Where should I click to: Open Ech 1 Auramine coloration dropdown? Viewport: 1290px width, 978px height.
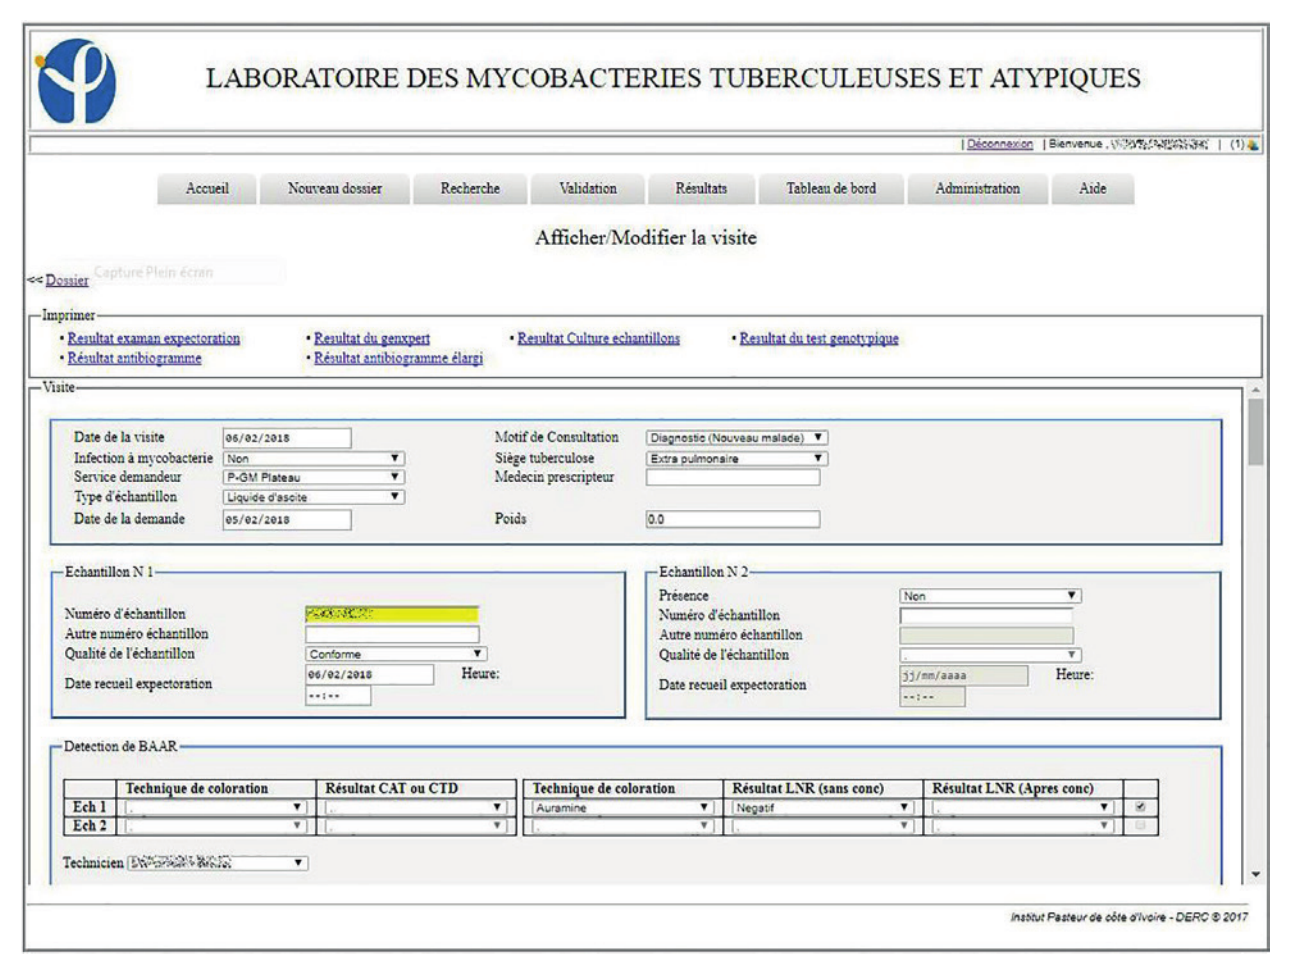[x=621, y=808]
